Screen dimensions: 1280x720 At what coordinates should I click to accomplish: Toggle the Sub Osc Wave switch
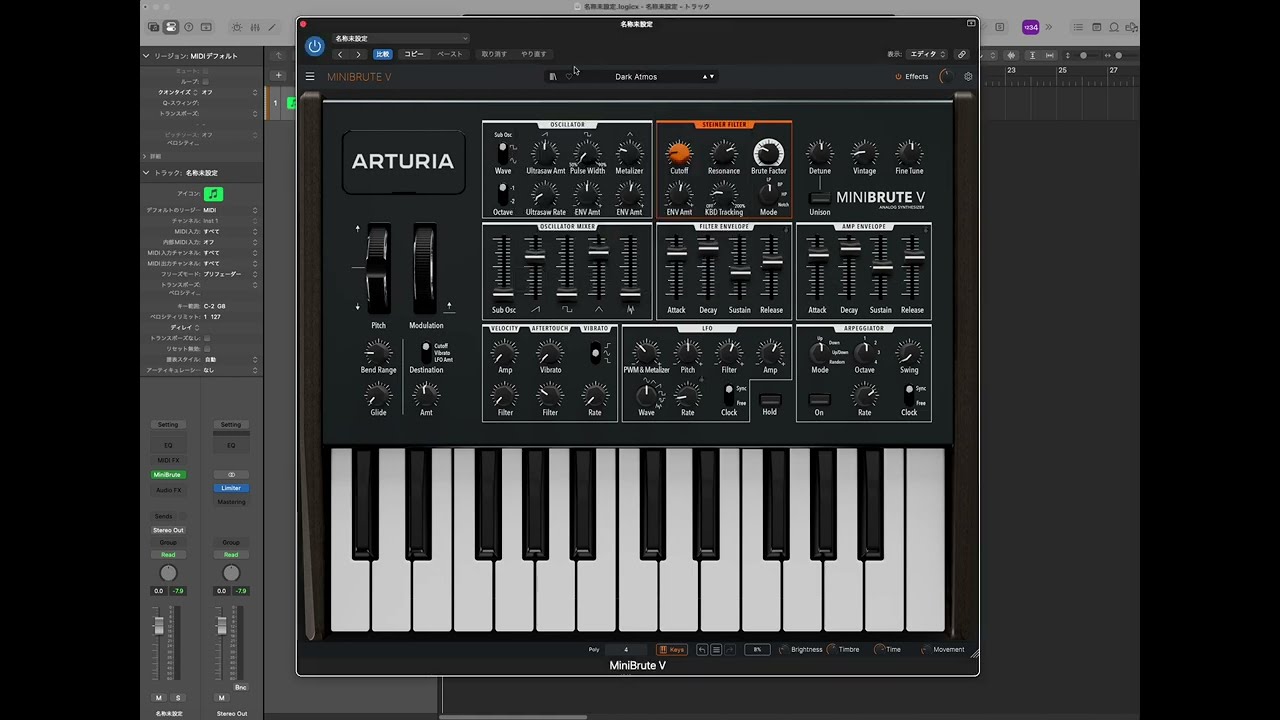coord(502,153)
